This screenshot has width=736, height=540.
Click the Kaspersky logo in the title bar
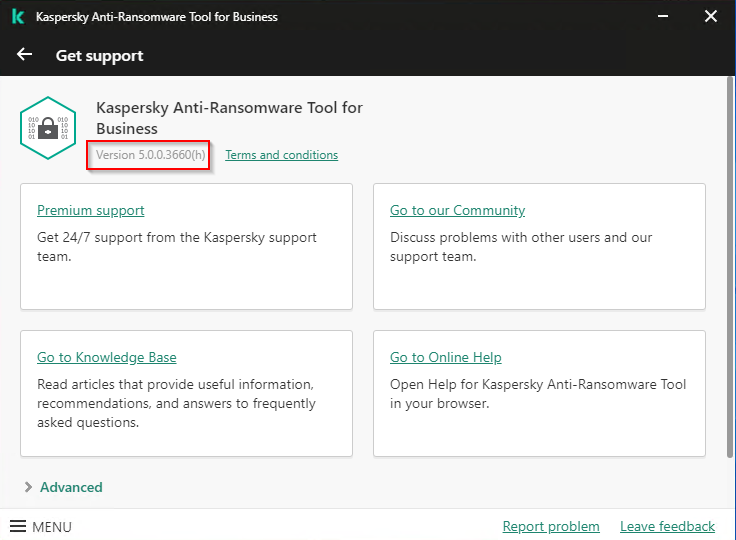[x=18, y=16]
